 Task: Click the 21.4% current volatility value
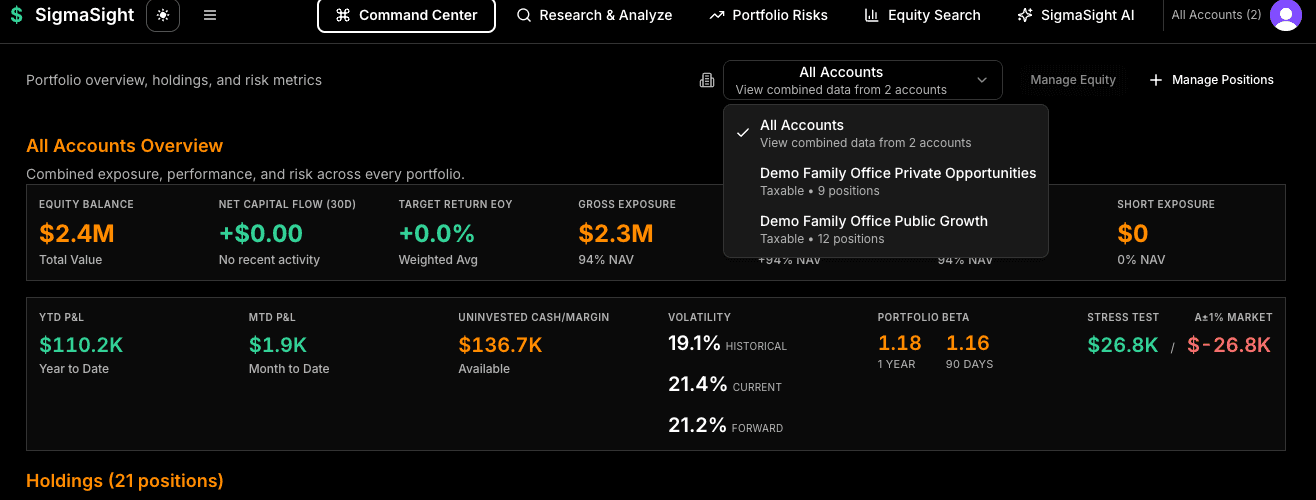pyautogui.click(x=697, y=385)
